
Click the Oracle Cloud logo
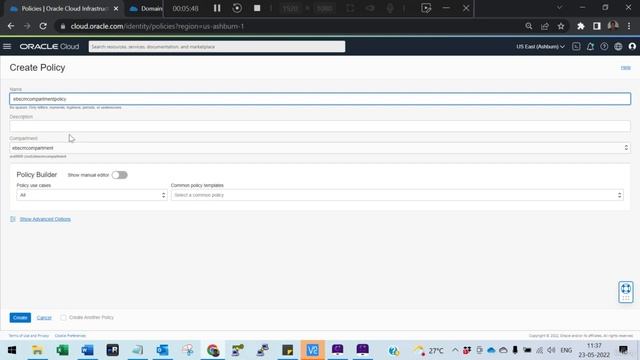pos(49,47)
